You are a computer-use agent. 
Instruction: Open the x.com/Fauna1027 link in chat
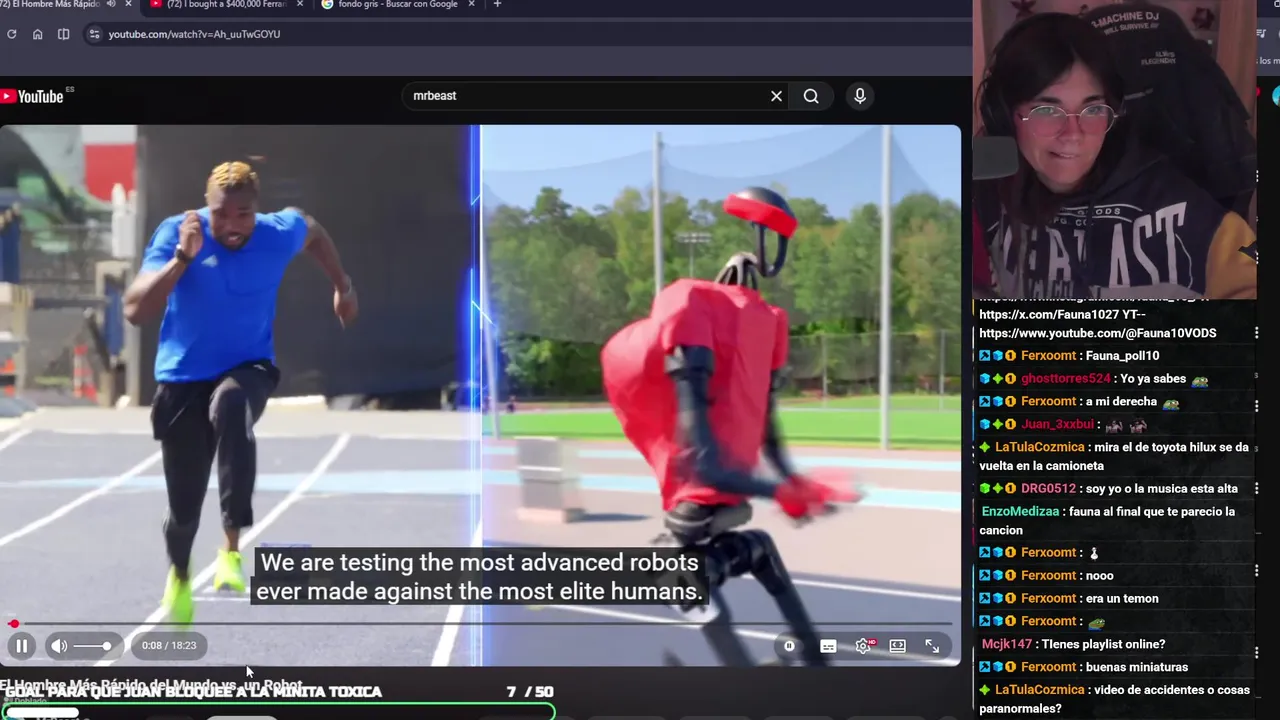pos(1047,314)
